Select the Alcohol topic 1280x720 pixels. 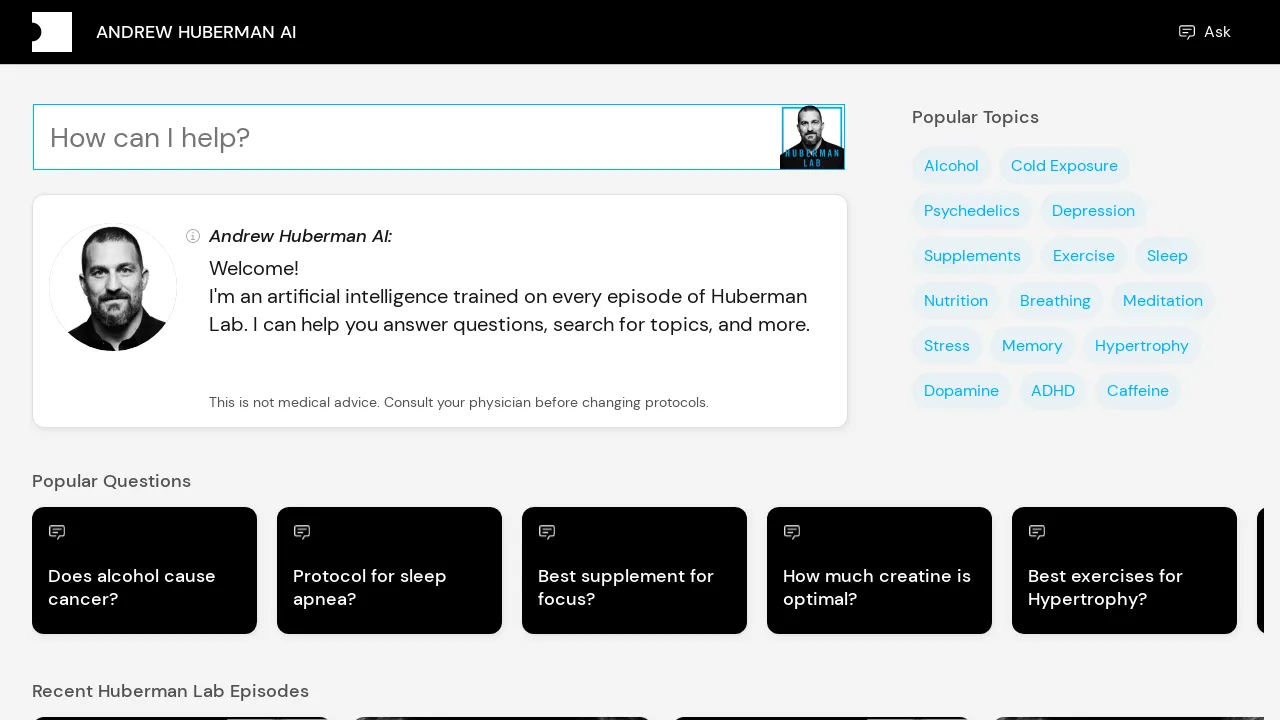pyautogui.click(x=951, y=166)
